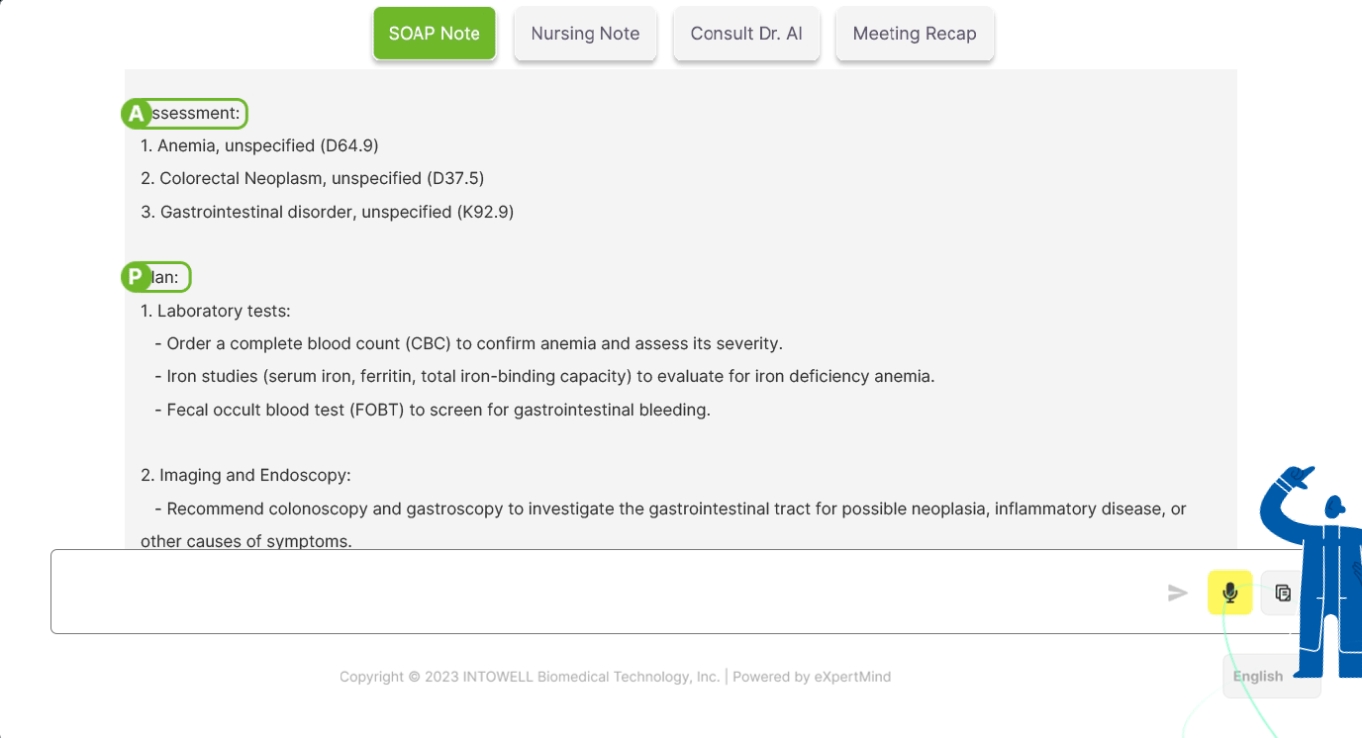Click the Imaging and Endoscopy heading
The height and width of the screenshot is (738, 1362).
click(246, 476)
